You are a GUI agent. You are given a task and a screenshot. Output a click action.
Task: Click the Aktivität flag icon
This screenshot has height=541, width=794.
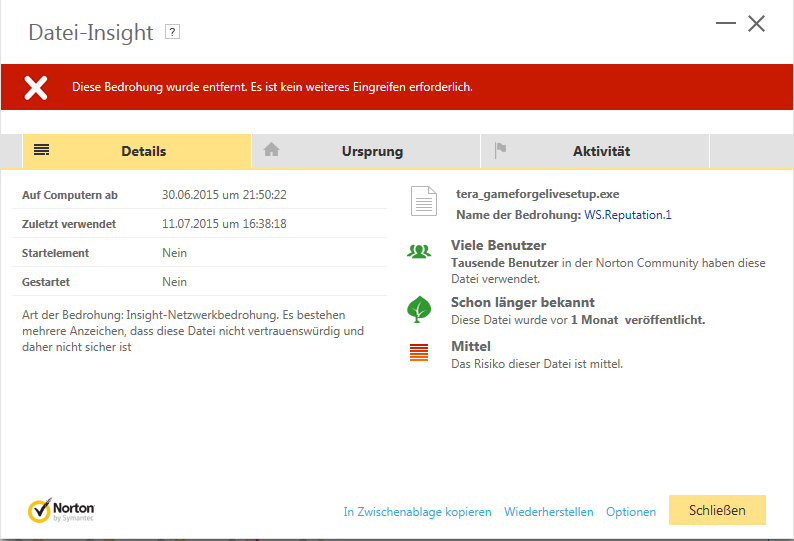[x=500, y=149]
